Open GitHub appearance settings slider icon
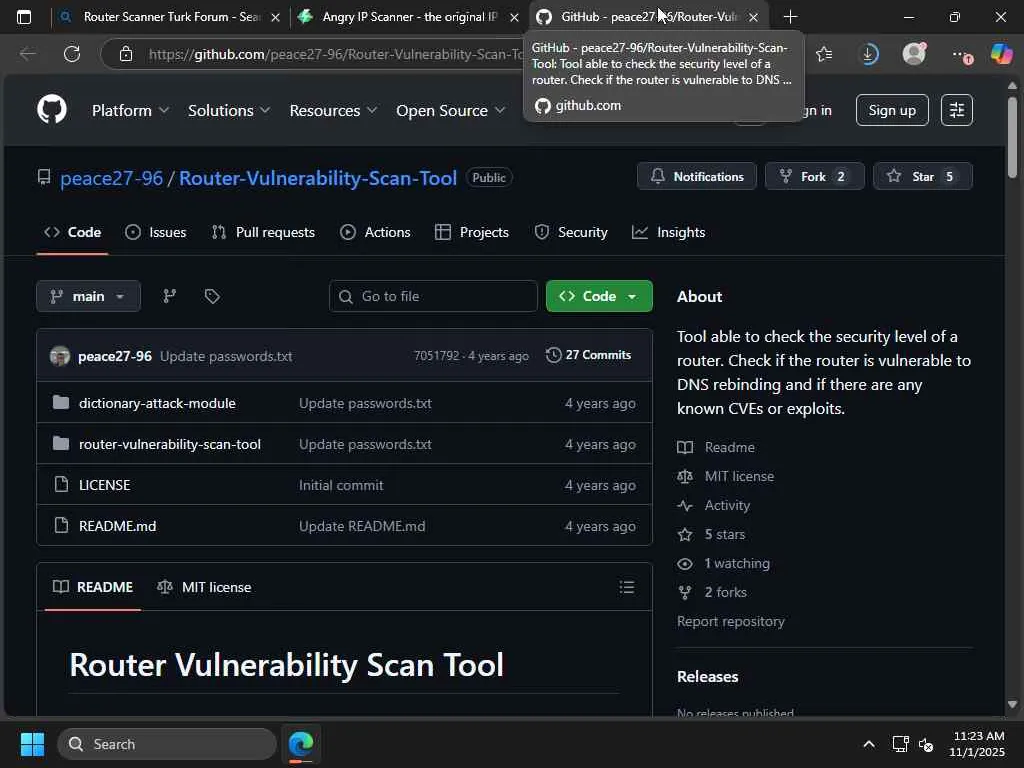Screen dimensions: 1024x768 click(957, 110)
